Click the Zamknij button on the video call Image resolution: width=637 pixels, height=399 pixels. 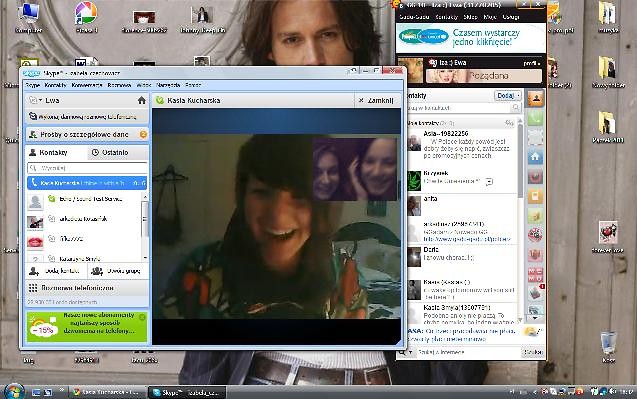376,100
